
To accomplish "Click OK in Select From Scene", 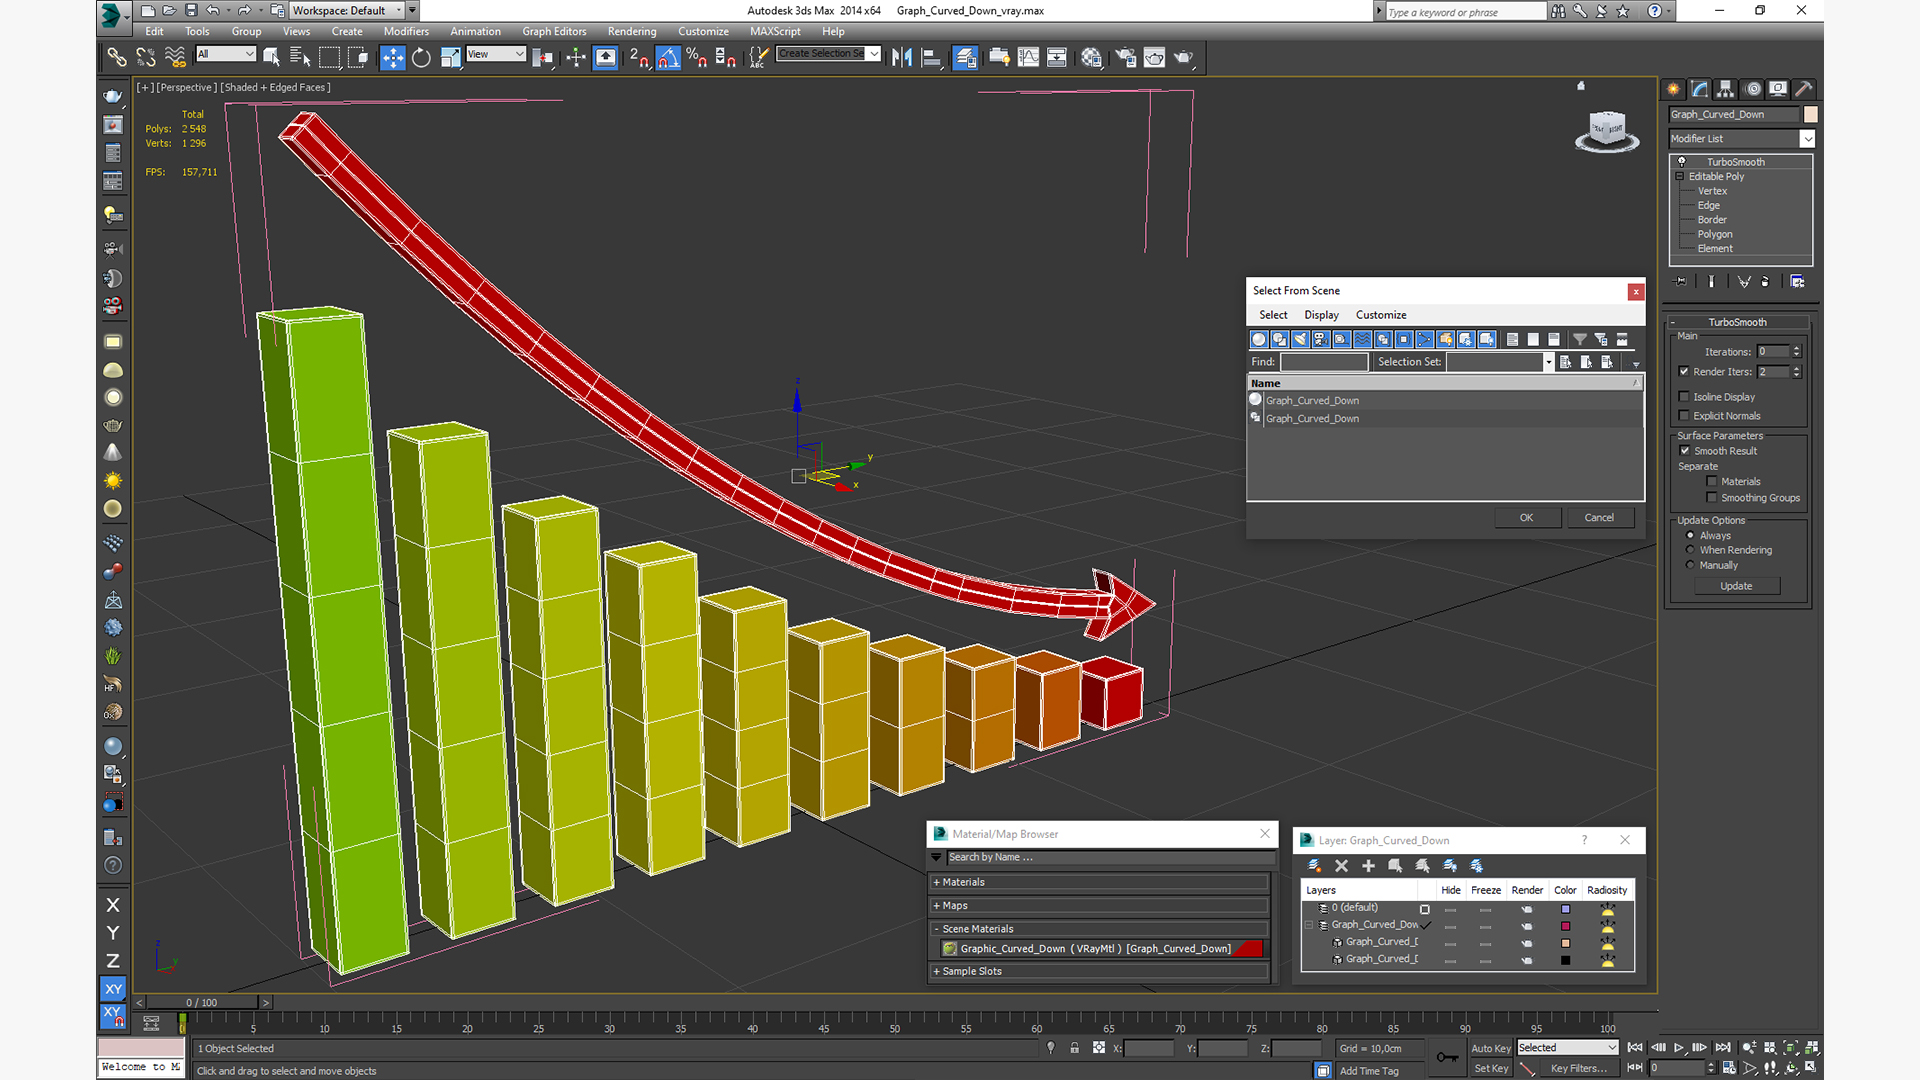I will pos(1527,518).
